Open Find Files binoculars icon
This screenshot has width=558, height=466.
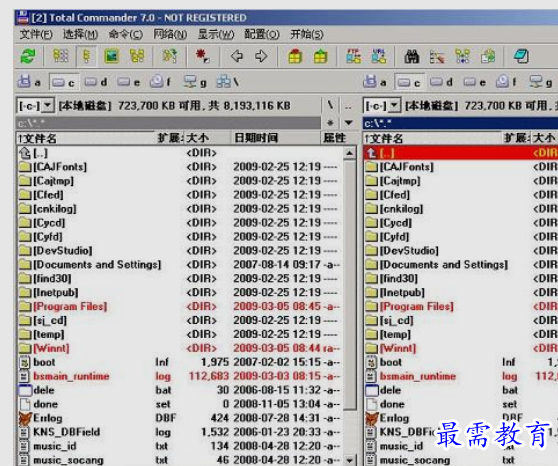coord(412,57)
